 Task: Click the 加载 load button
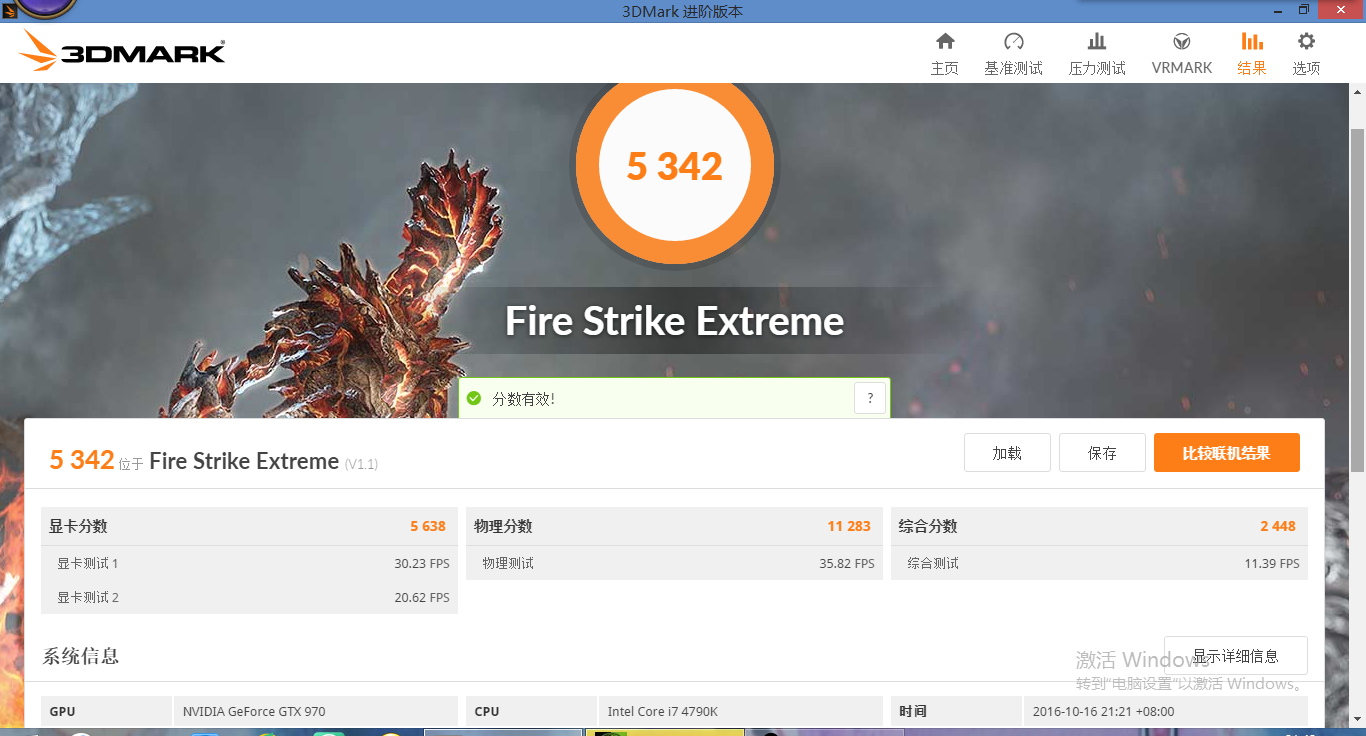pyautogui.click(x=1007, y=453)
